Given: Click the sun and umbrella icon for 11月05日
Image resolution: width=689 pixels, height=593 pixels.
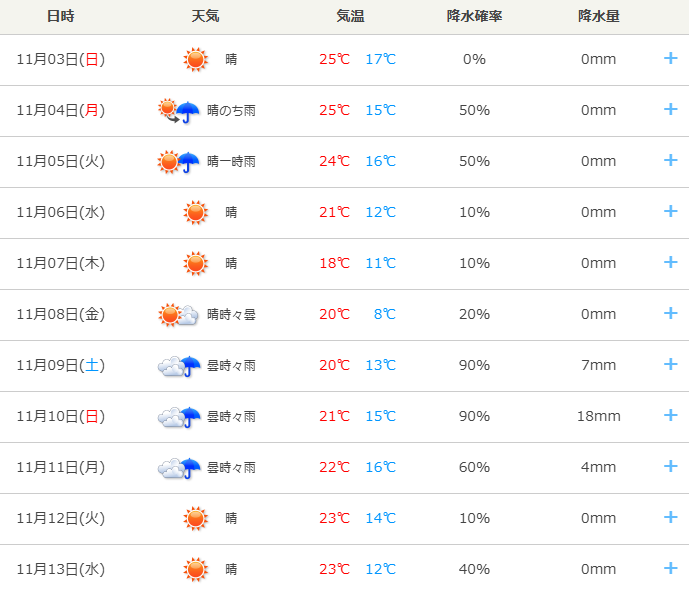Looking at the screenshot, I should pyautogui.click(x=179, y=162).
